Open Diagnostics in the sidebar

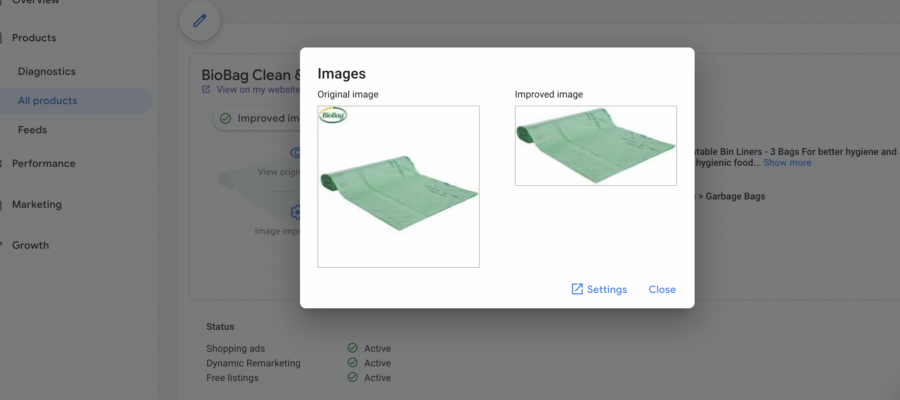(x=46, y=72)
